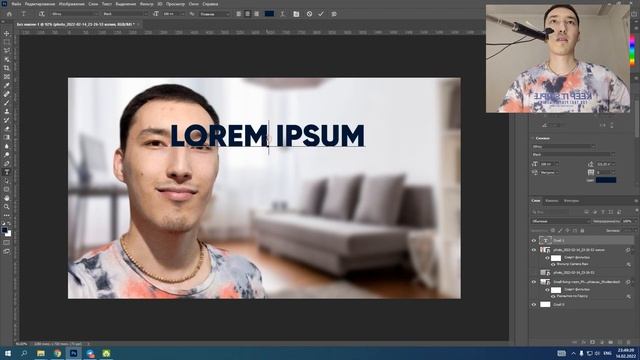Click the Home icon in options bar
The height and width of the screenshot is (360, 640).
[x=9, y=14]
